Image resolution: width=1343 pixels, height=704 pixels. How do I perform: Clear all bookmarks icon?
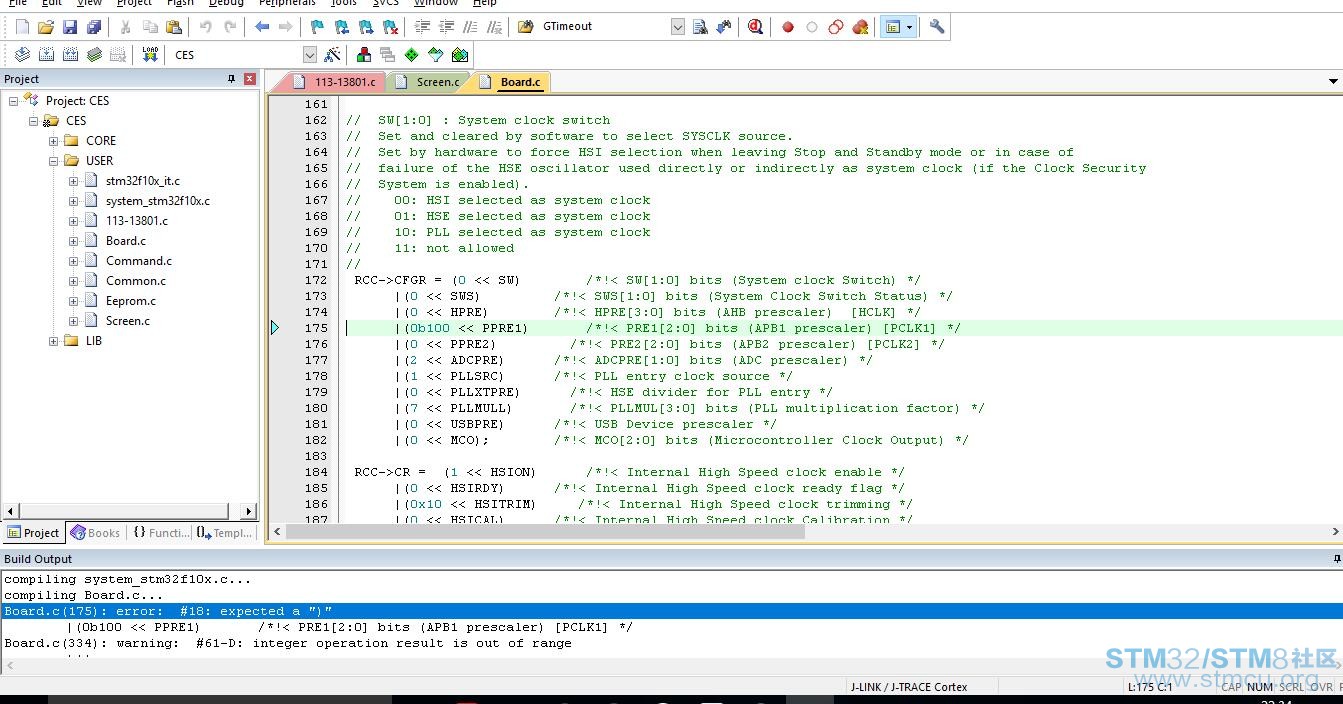pos(390,27)
